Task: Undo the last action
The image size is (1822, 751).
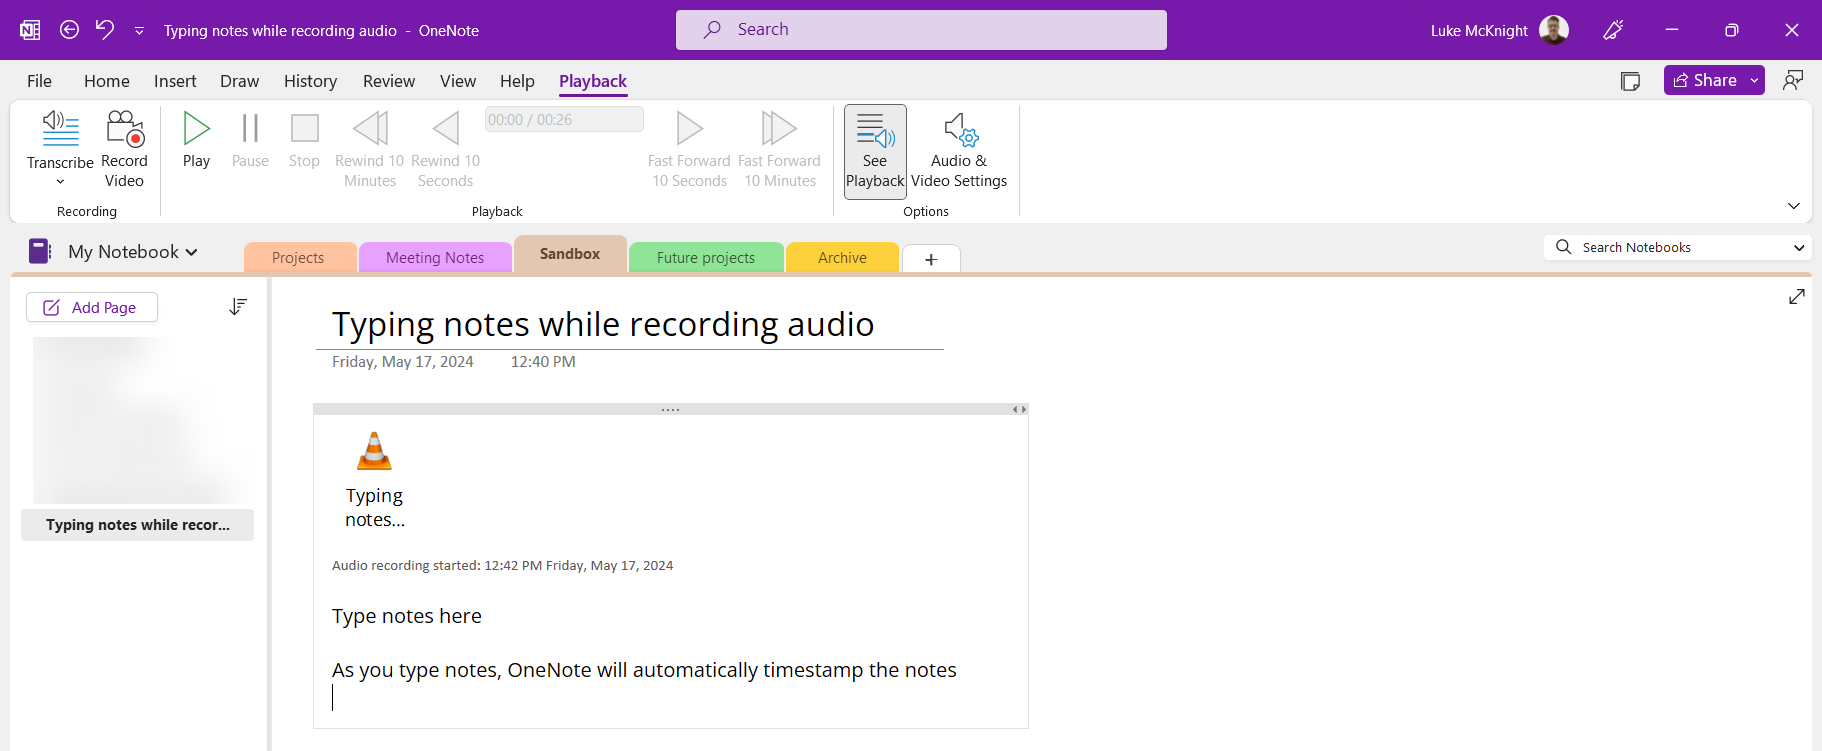Action: pos(105,30)
